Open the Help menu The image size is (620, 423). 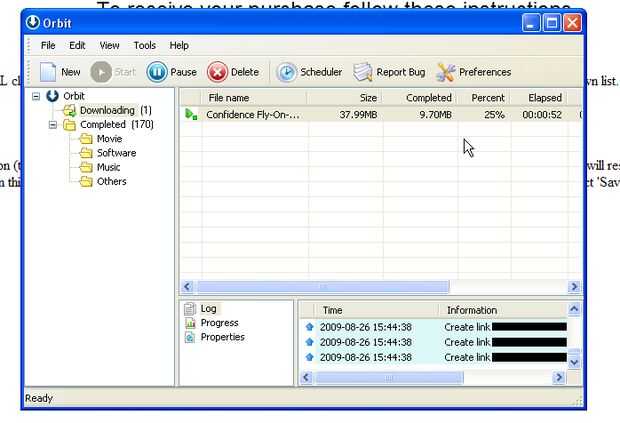179,45
